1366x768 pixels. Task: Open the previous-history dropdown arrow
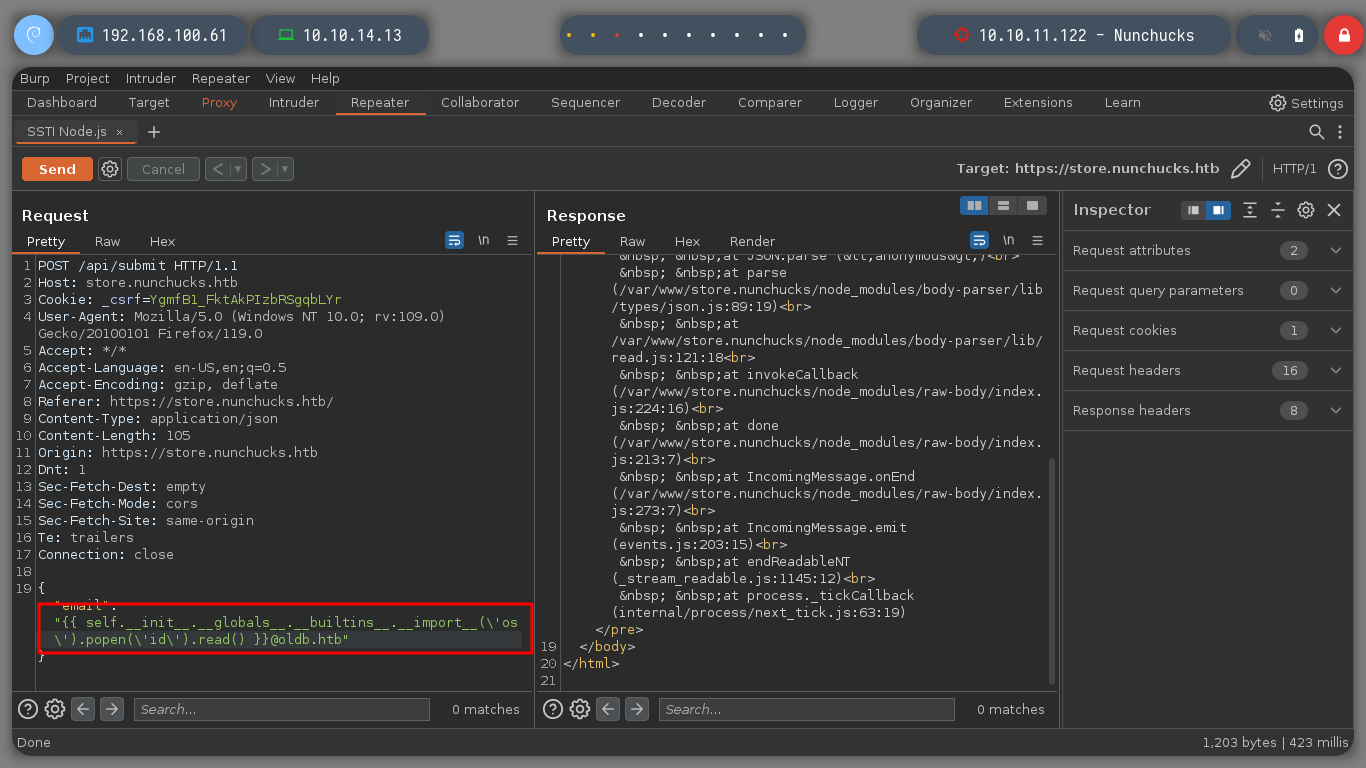(238, 169)
